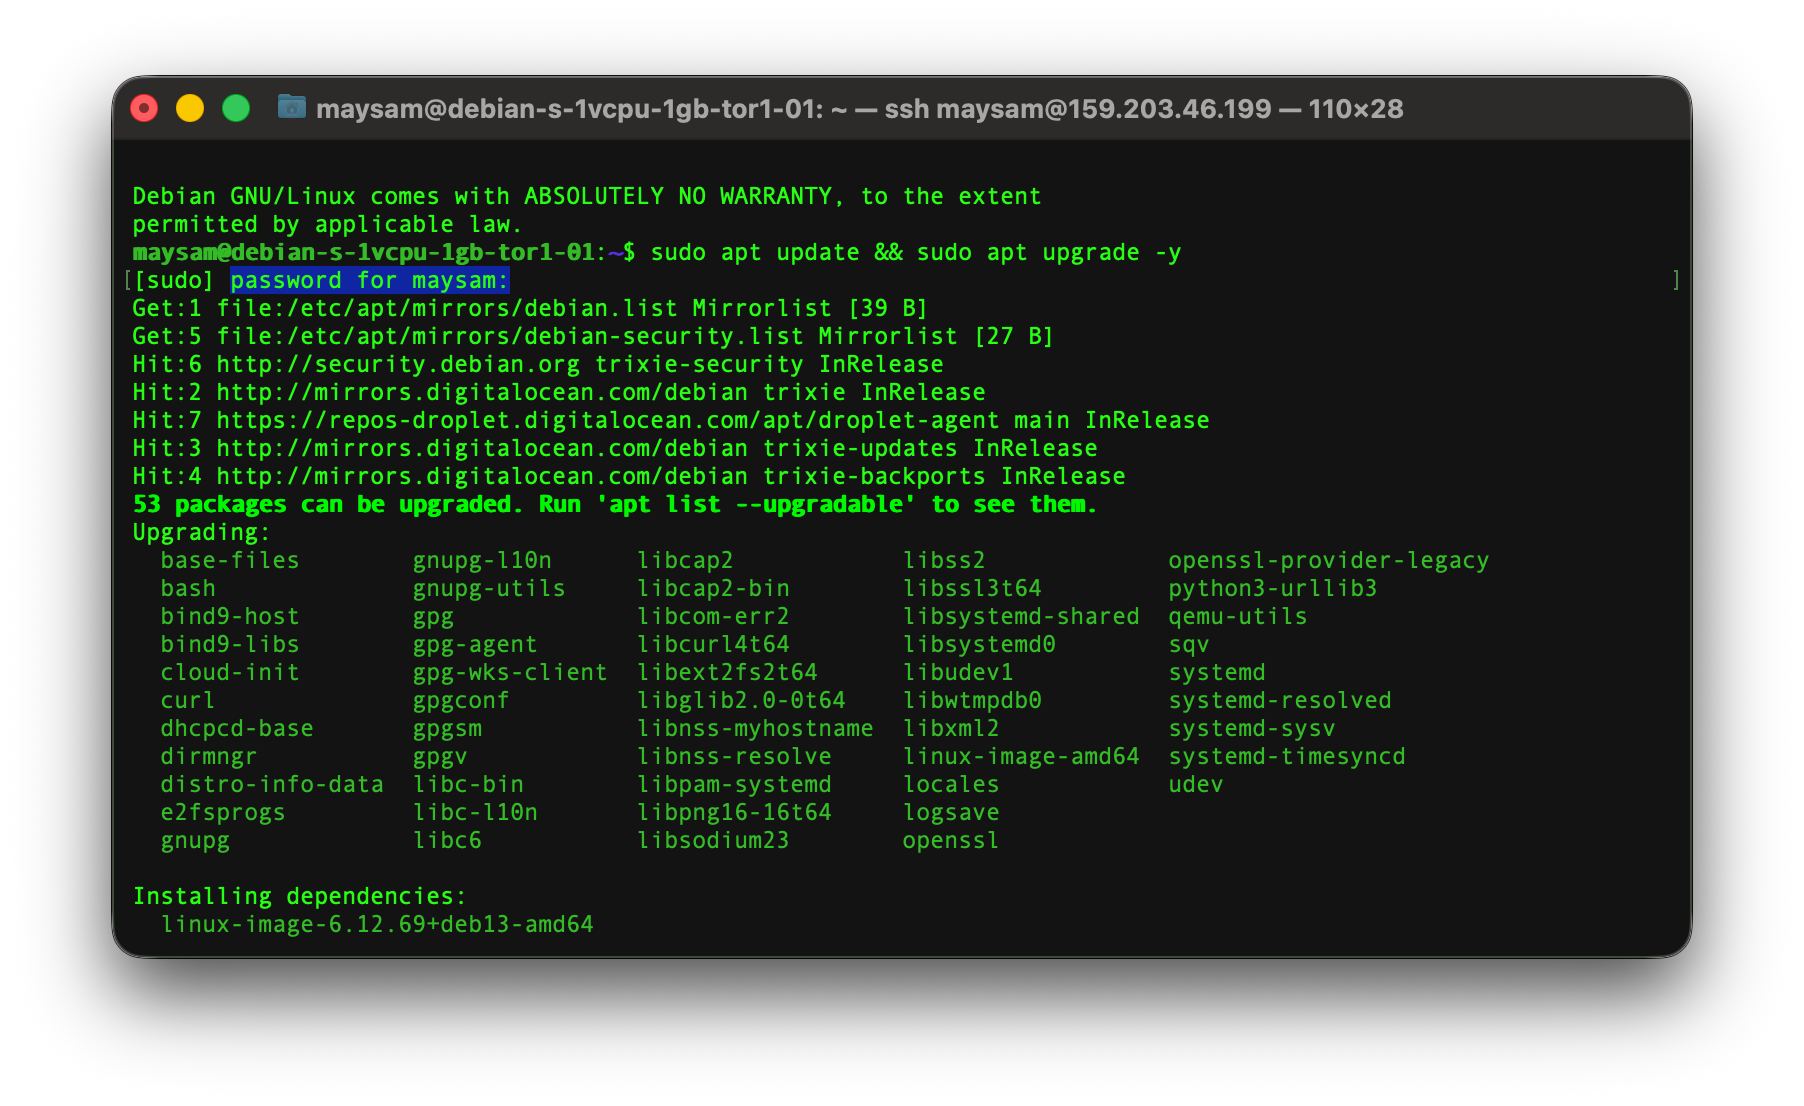The height and width of the screenshot is (1106, 1804).
Task: Click the window title text maysam@debian-s-1vcpu-1gb-tor1-01
Action: (570, 108)
